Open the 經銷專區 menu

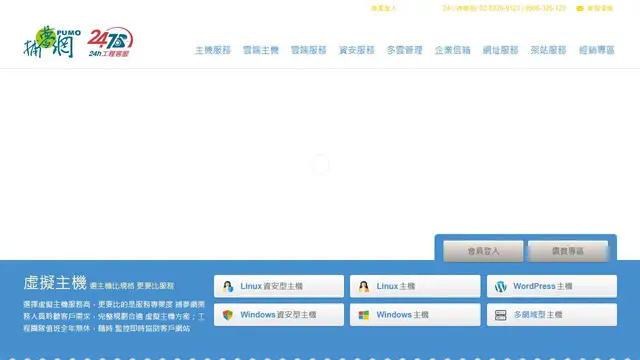[x=597, y=50]
